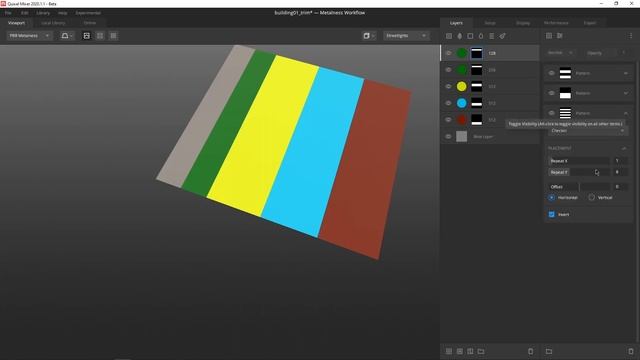640x360 pixels.
Task: Switch to the Online tab
Action: (90, 23)
